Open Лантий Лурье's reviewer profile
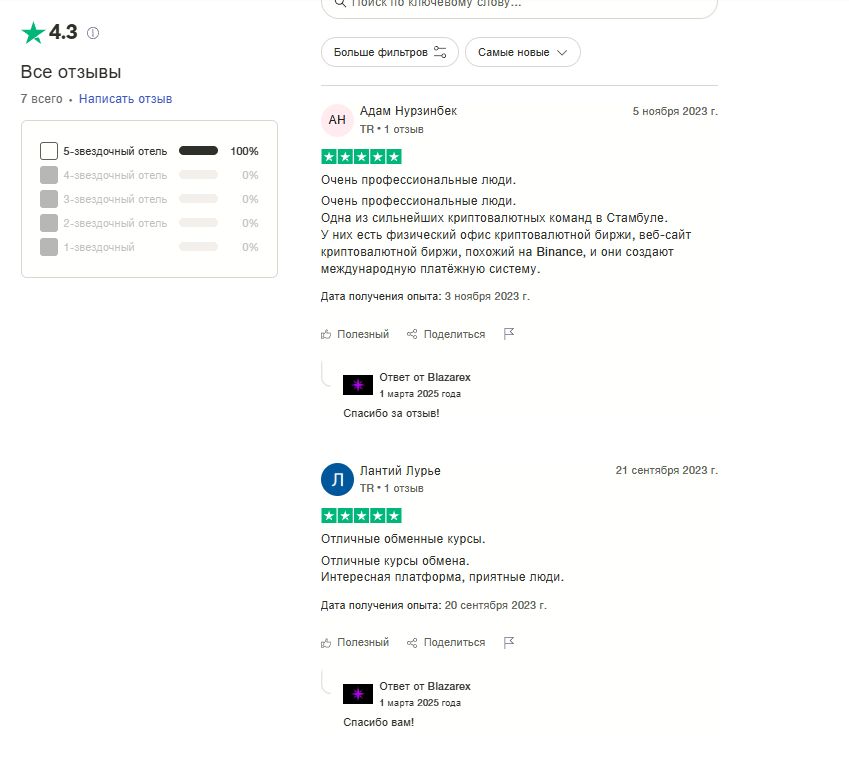Viewport: 849px width, 767px height. [x=400, y=470]
